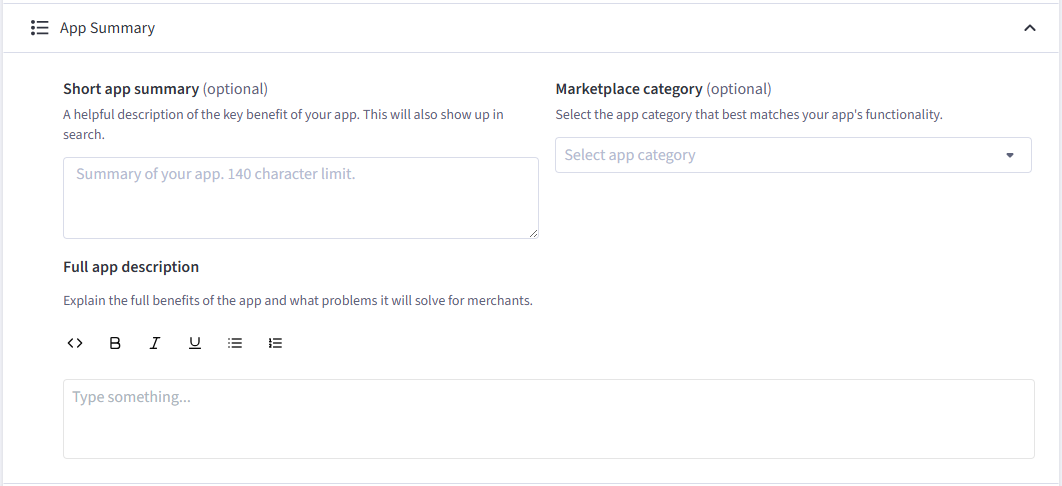Click the App Summary header title

(107, 28)
